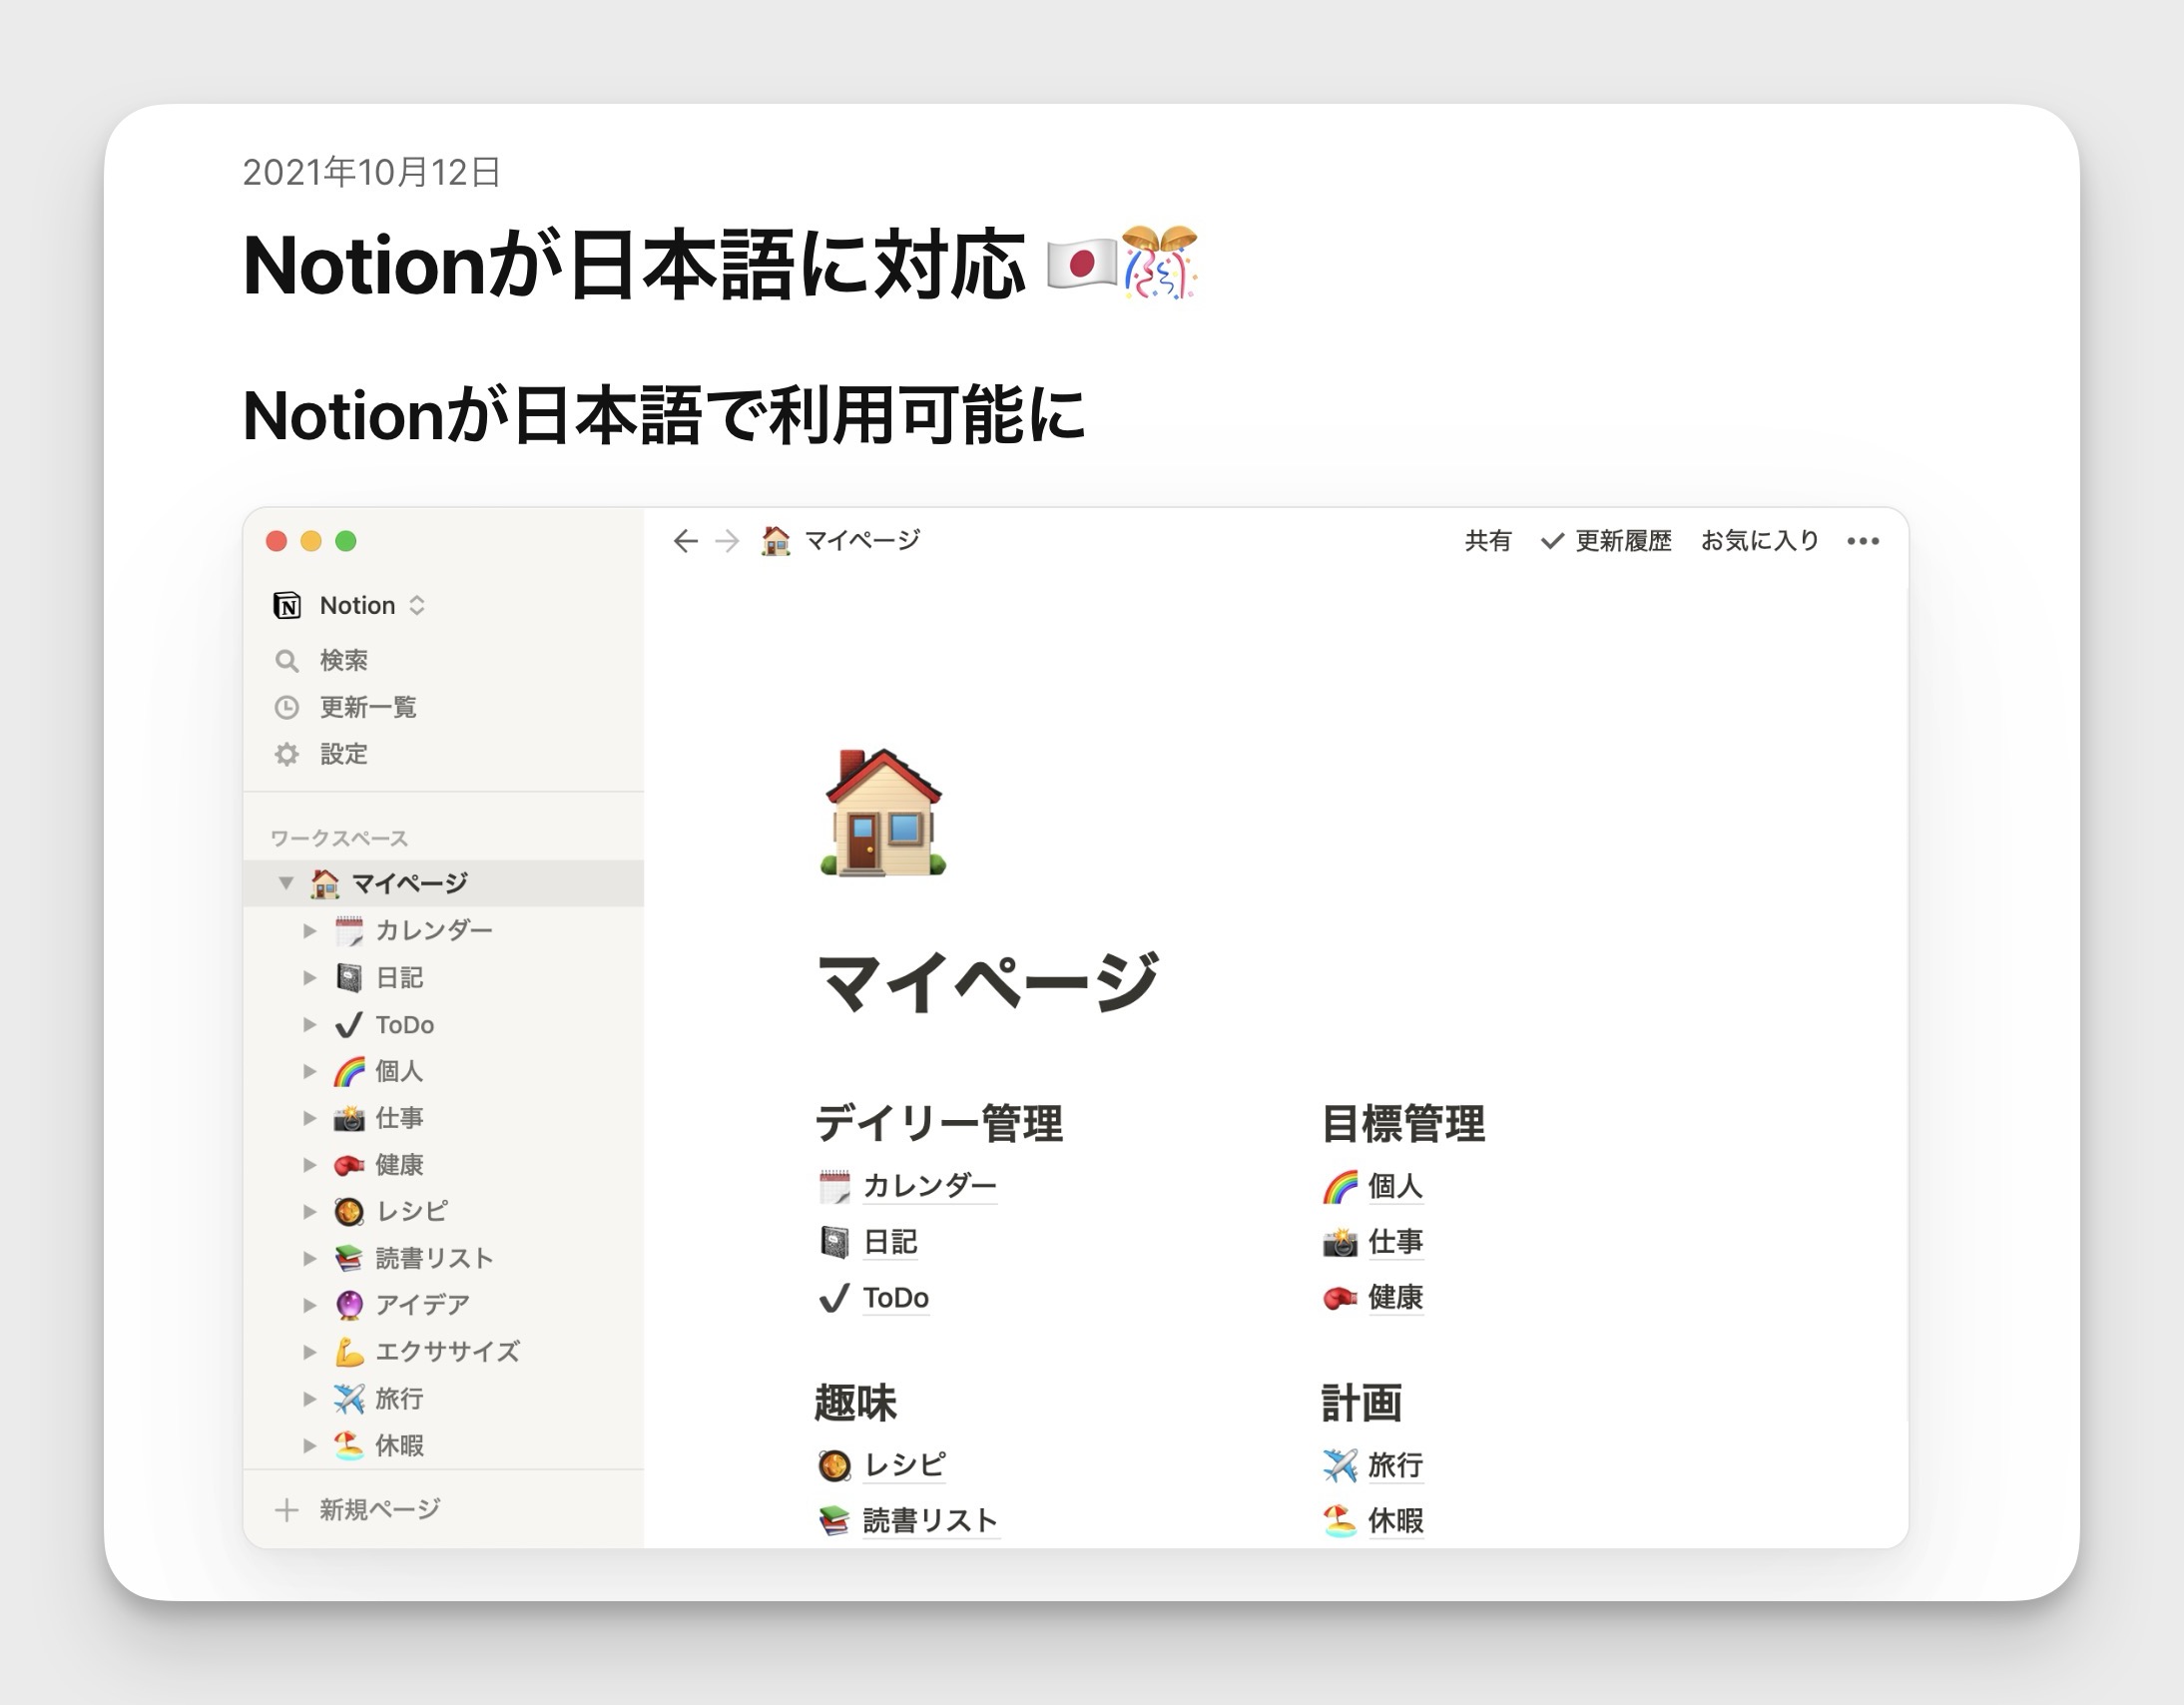Expand the 健康 sidebar item

(310, 1165)
